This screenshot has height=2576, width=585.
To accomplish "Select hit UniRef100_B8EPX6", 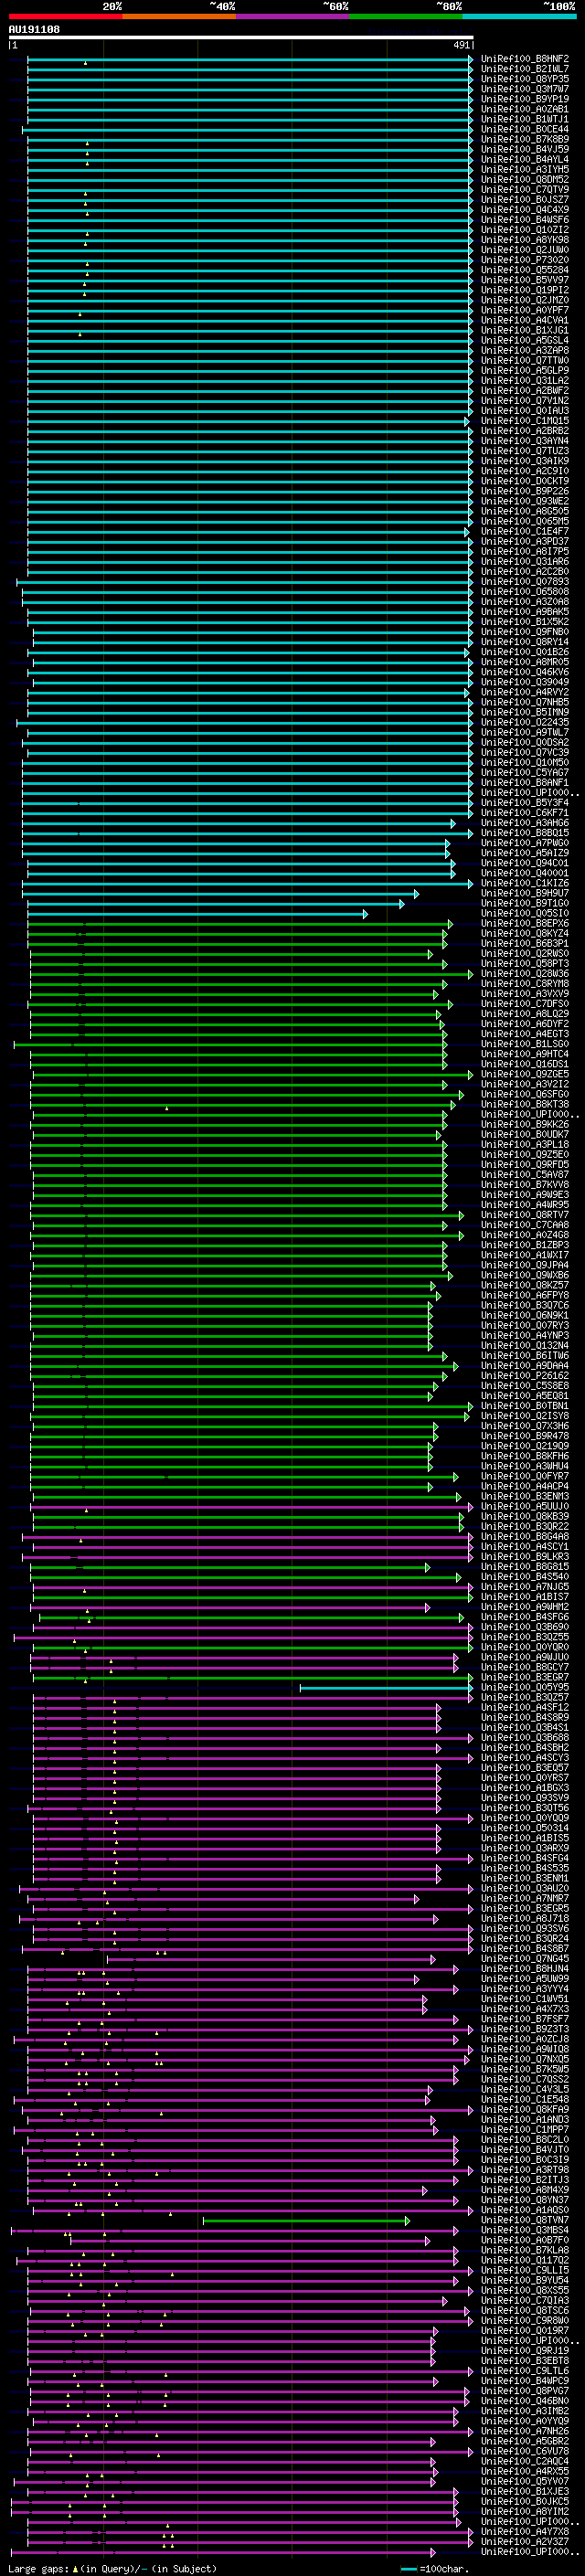I will (525, 923).
